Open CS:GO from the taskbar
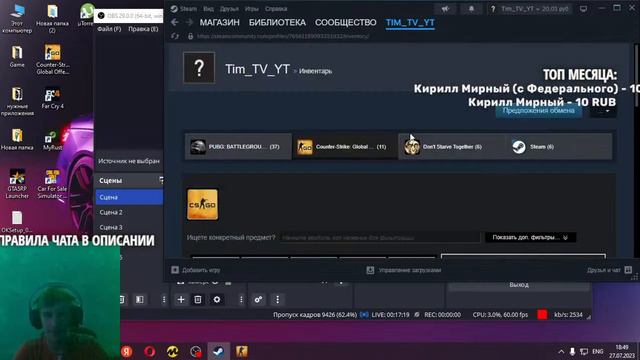 tap(242, 351)
